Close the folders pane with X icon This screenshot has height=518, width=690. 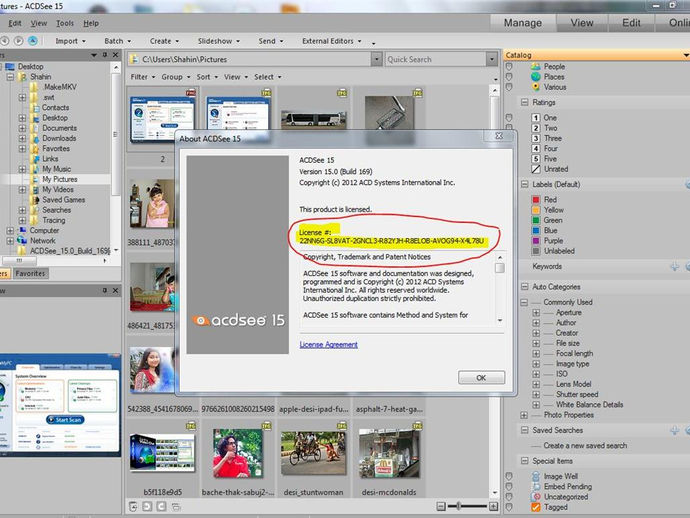115,55
